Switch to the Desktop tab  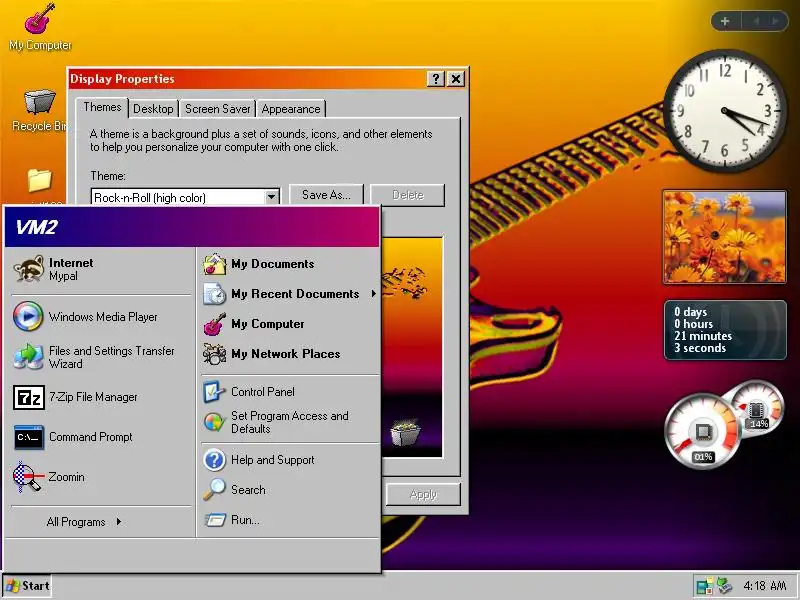pos(153,109)
